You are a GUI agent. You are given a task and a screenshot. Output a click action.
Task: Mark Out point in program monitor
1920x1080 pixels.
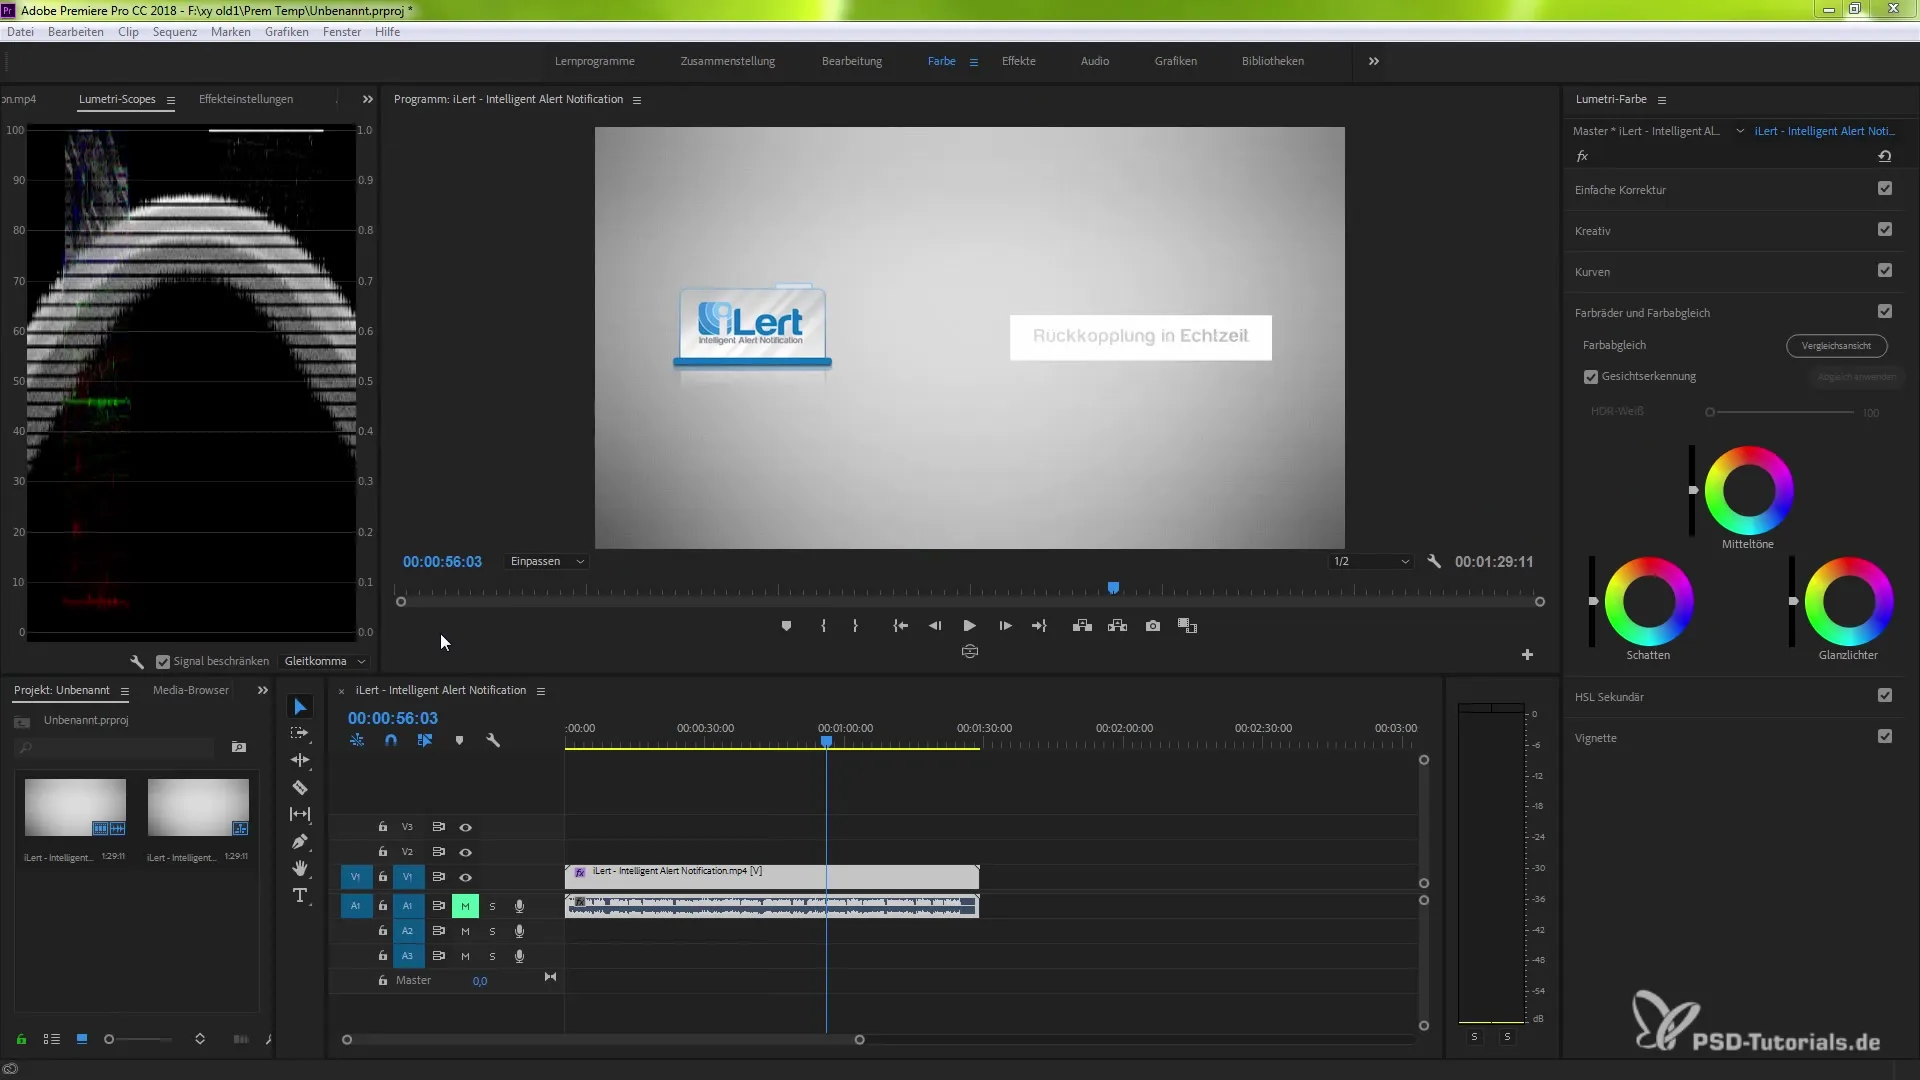pyautogui.click(x=855, y=626)
